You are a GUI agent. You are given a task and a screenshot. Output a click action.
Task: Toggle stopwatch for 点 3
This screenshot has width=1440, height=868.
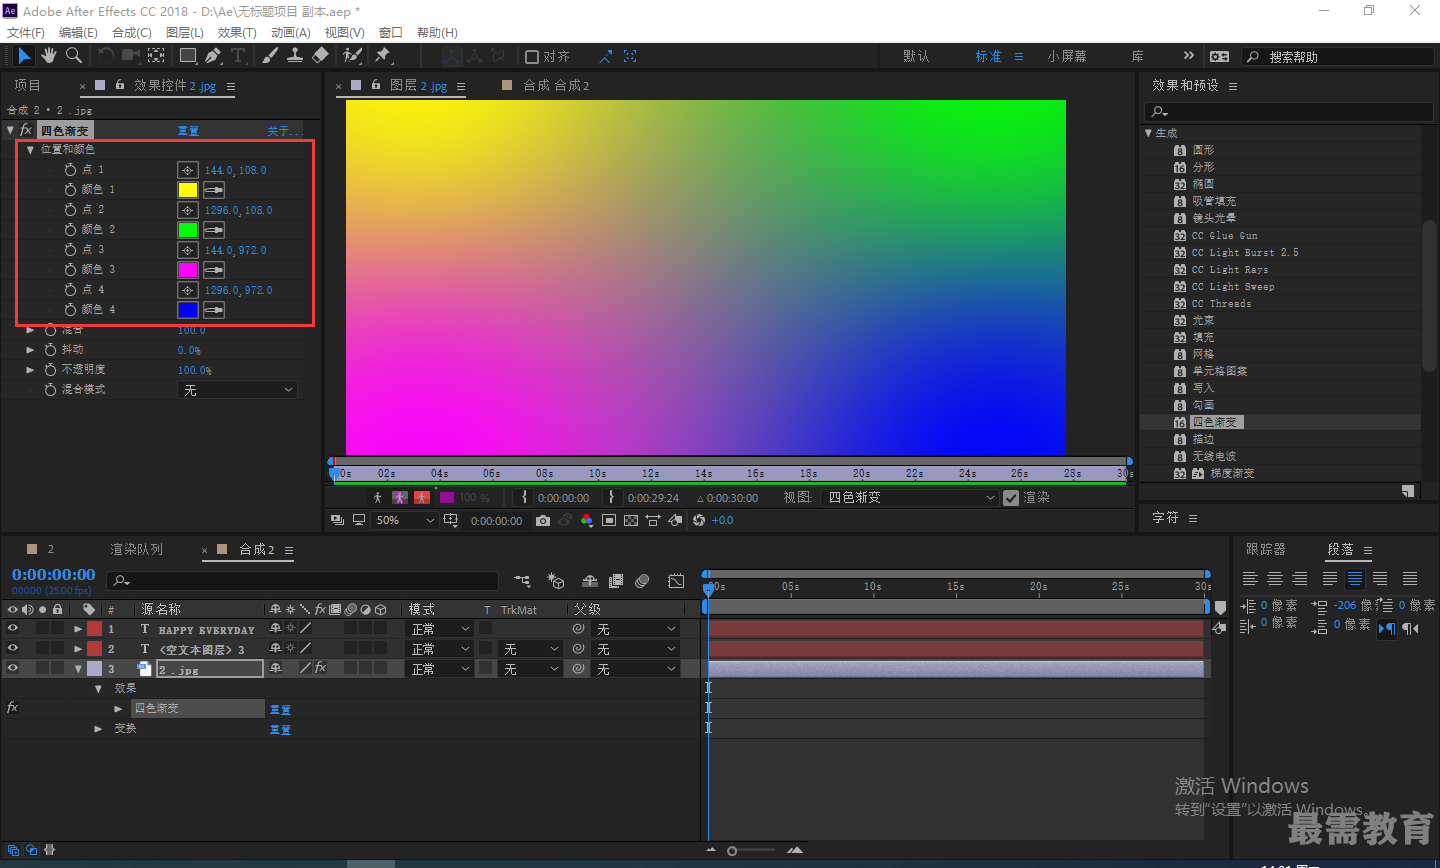point(70,250)
